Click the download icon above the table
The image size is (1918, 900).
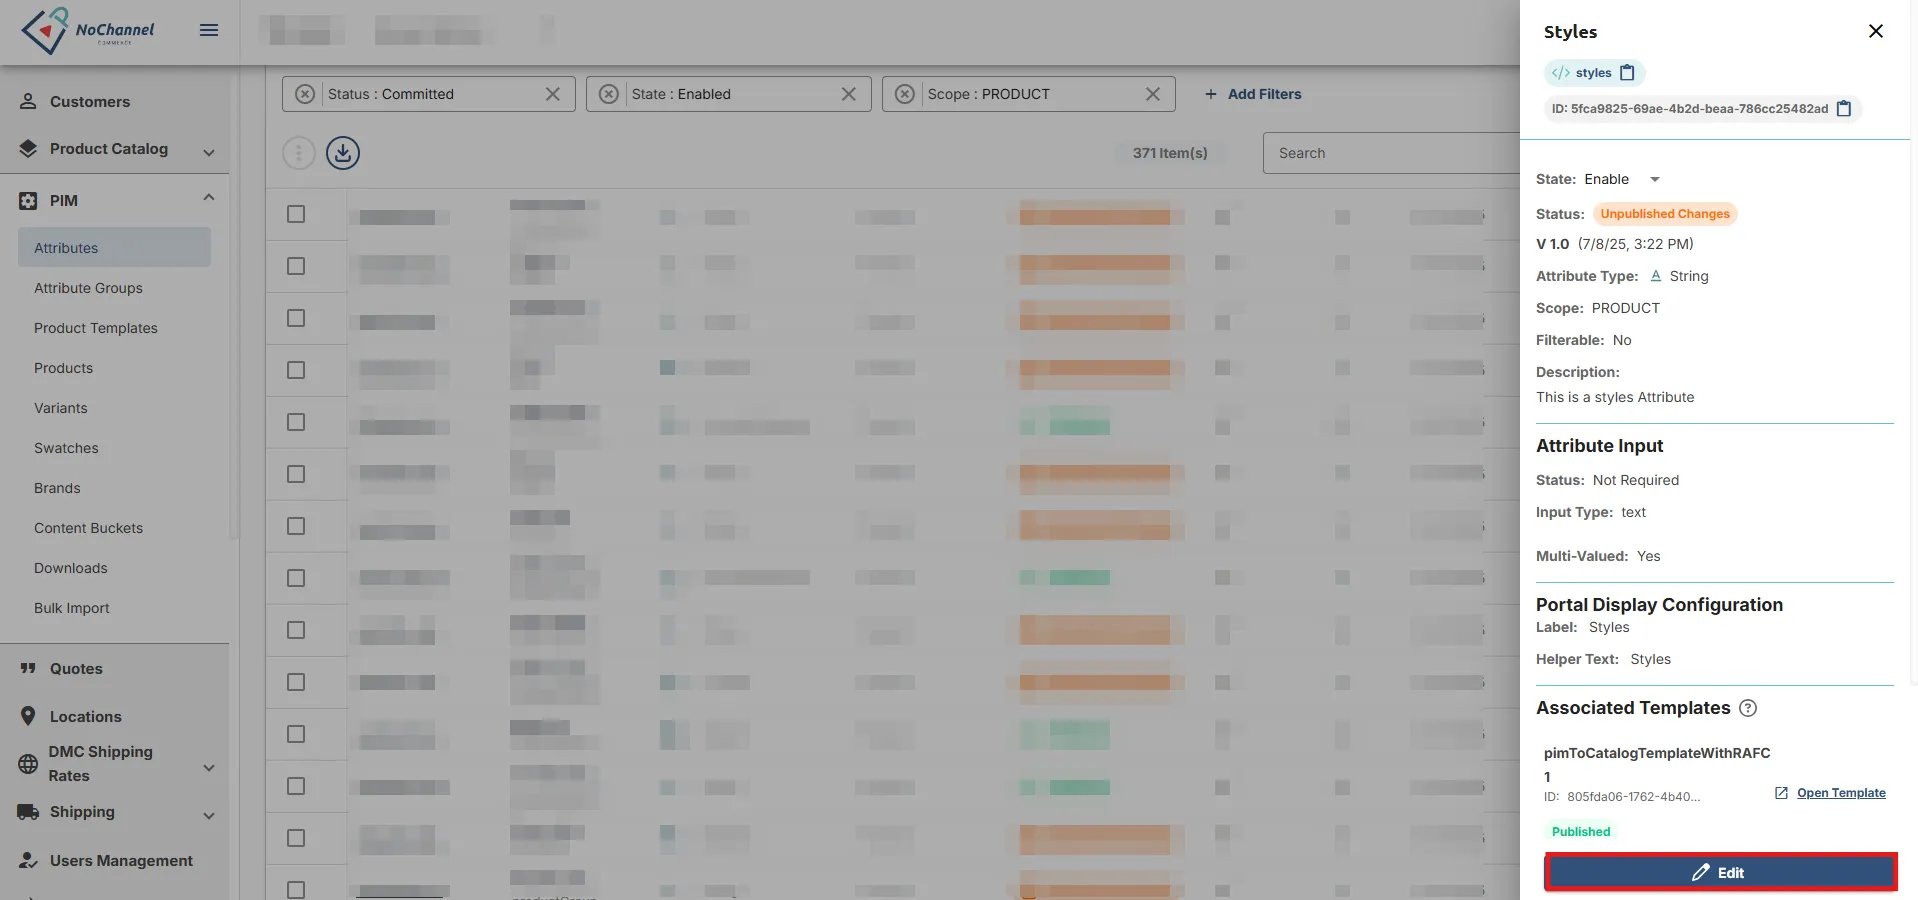[343, 153]
